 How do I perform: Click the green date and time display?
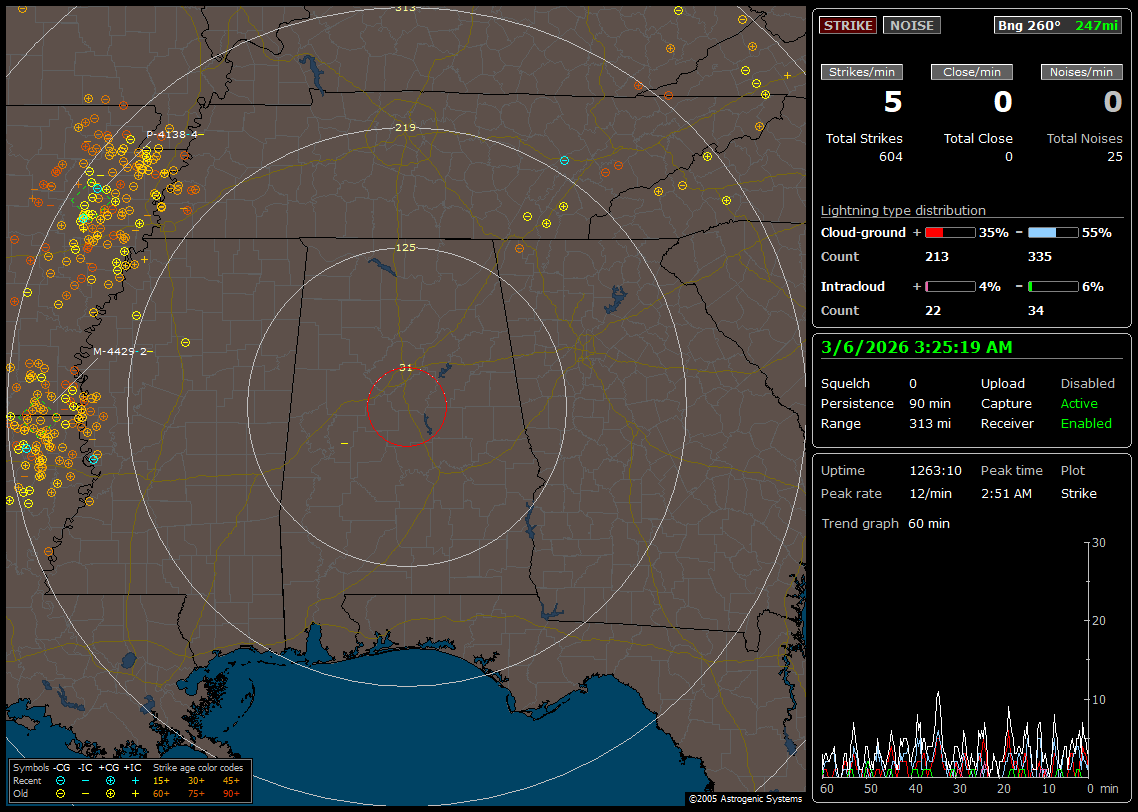[x=916, y=347]
